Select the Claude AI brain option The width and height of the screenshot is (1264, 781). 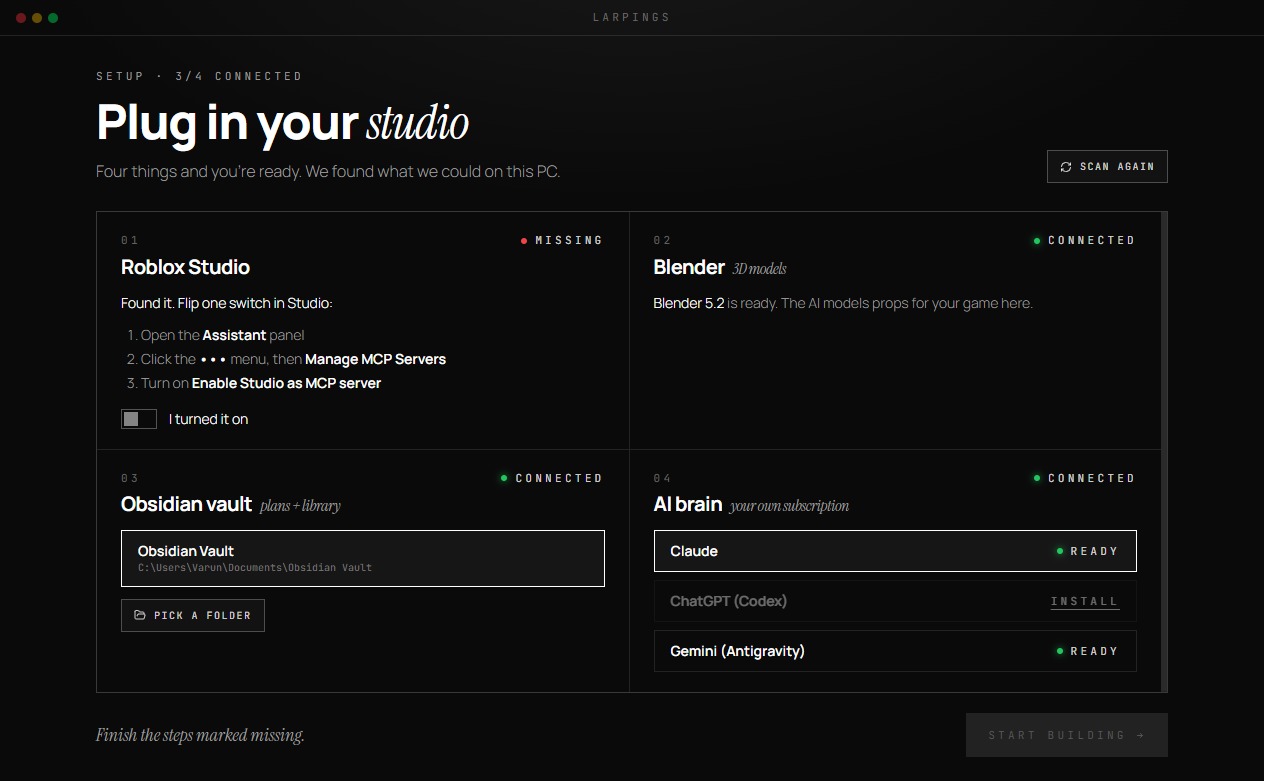coord(895,551)
